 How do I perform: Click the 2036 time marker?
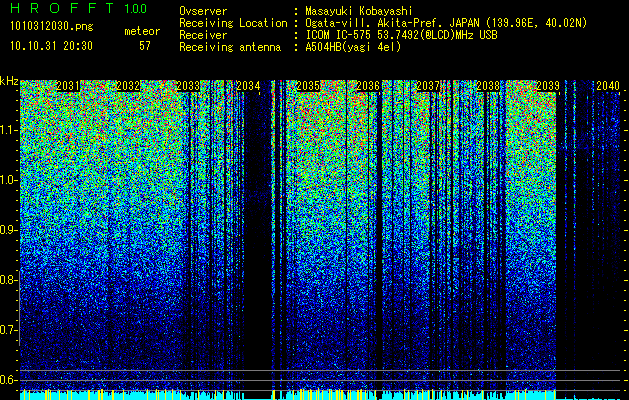pos(368,86)
